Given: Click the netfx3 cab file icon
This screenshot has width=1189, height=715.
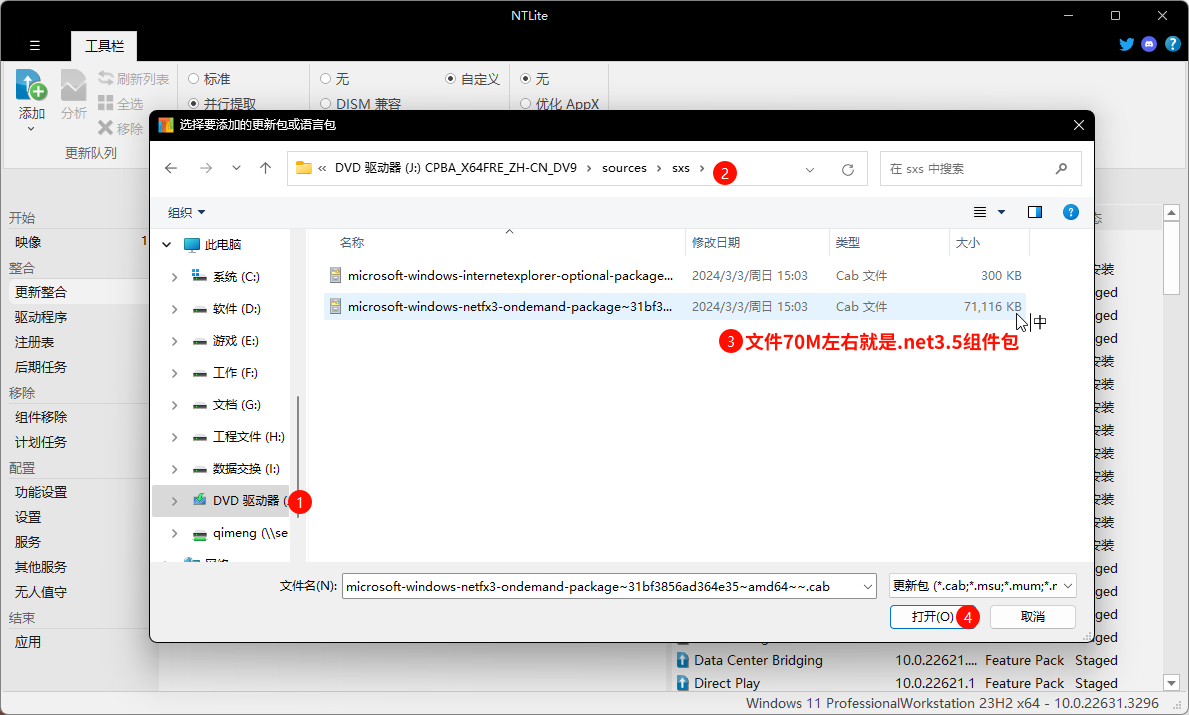Looking at the screenshot, I should coord(335,306).
